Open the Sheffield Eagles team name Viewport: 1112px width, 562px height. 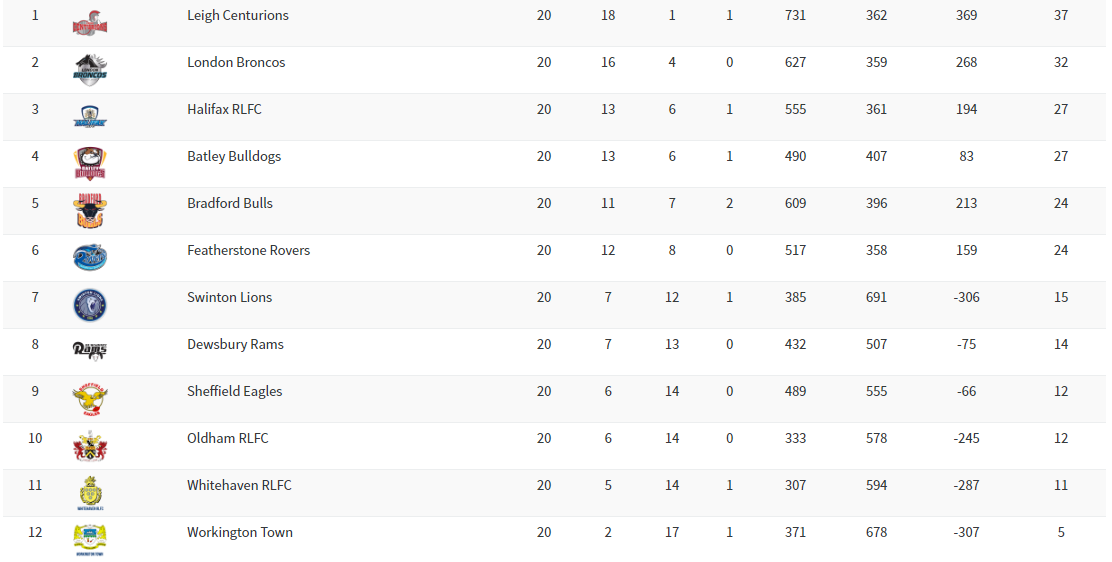click(234, 392)
